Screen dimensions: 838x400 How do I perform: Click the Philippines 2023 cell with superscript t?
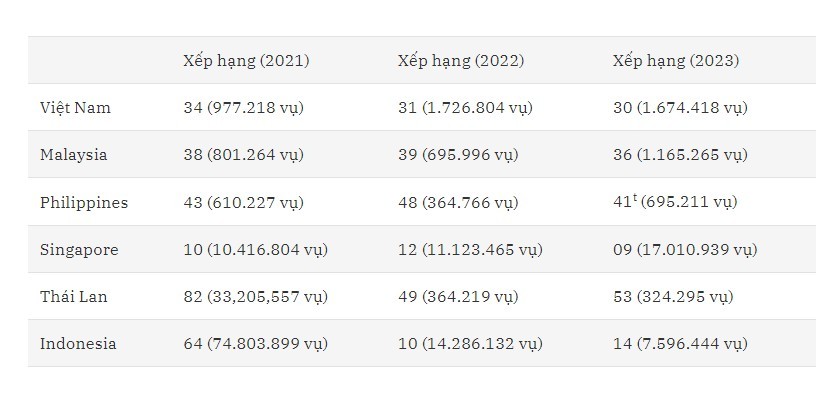[675, 202]
